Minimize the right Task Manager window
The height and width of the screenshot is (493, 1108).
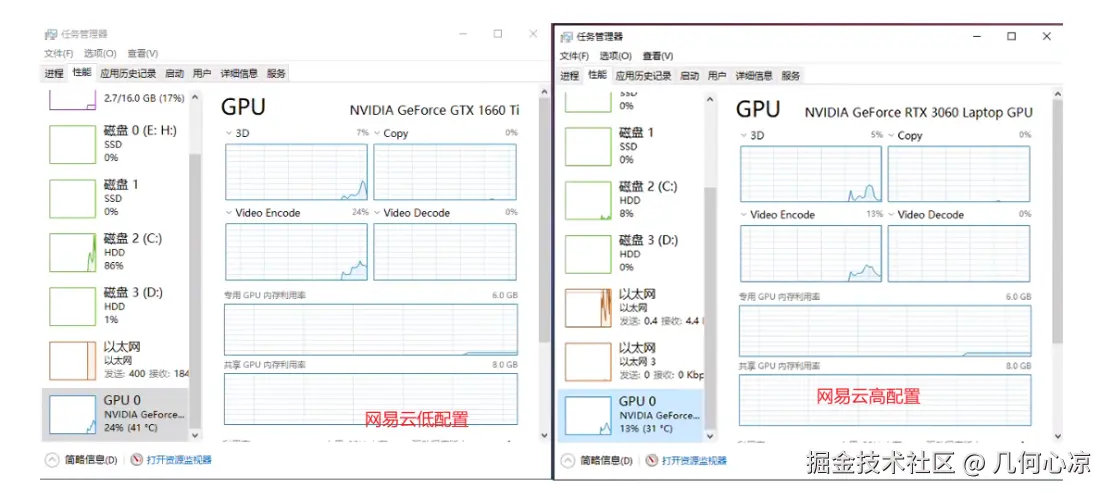pos(977,36)
